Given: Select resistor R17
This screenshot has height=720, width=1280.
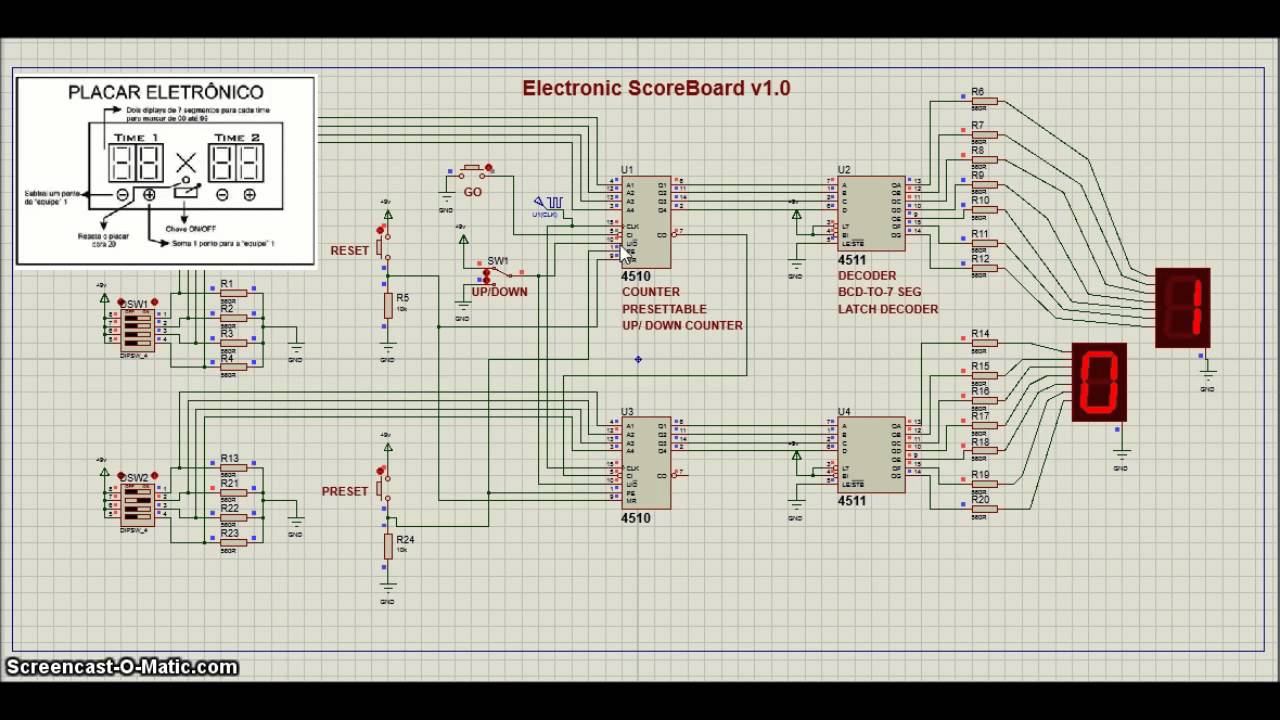Looking at the screenshot, I should pos(984,426).
